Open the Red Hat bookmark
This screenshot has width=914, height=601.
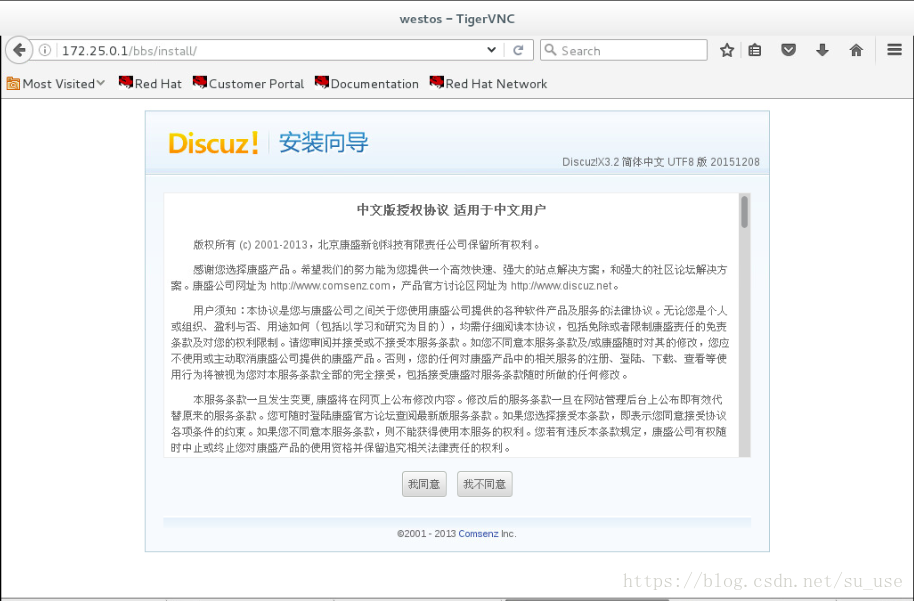tap(150, 83)
